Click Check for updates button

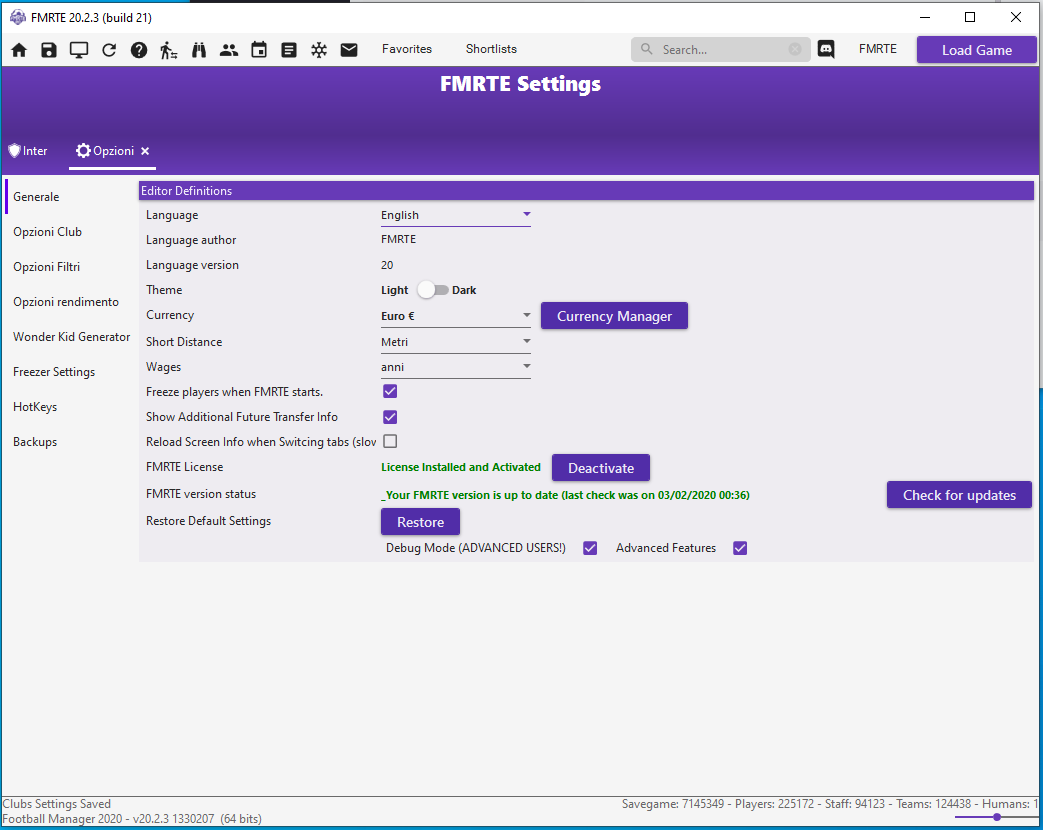coord(959,495)
